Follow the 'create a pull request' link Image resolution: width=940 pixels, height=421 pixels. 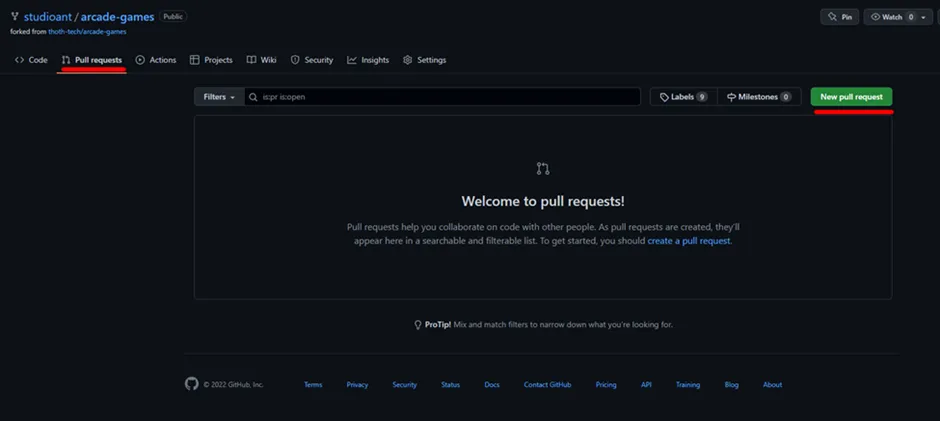(x=689, y=241)
